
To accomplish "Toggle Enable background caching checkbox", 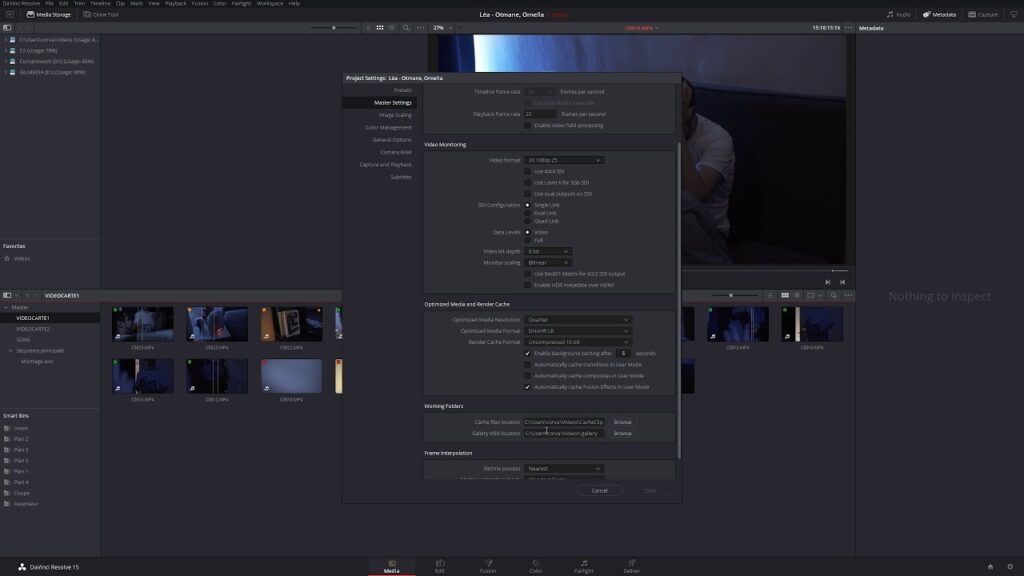I will 528,353.
